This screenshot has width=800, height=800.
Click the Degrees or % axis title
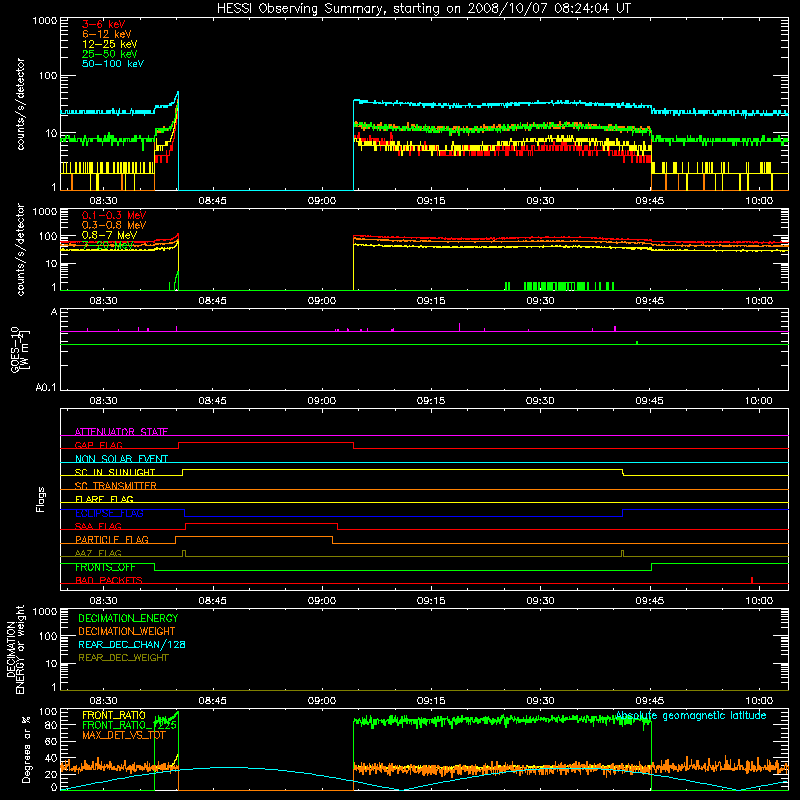click(26, 749)
